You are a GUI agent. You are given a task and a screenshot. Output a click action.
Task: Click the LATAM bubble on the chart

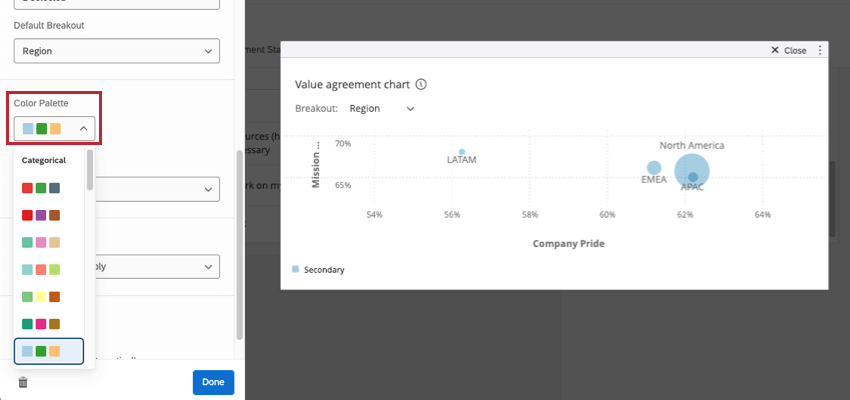[x=462, y=152]
